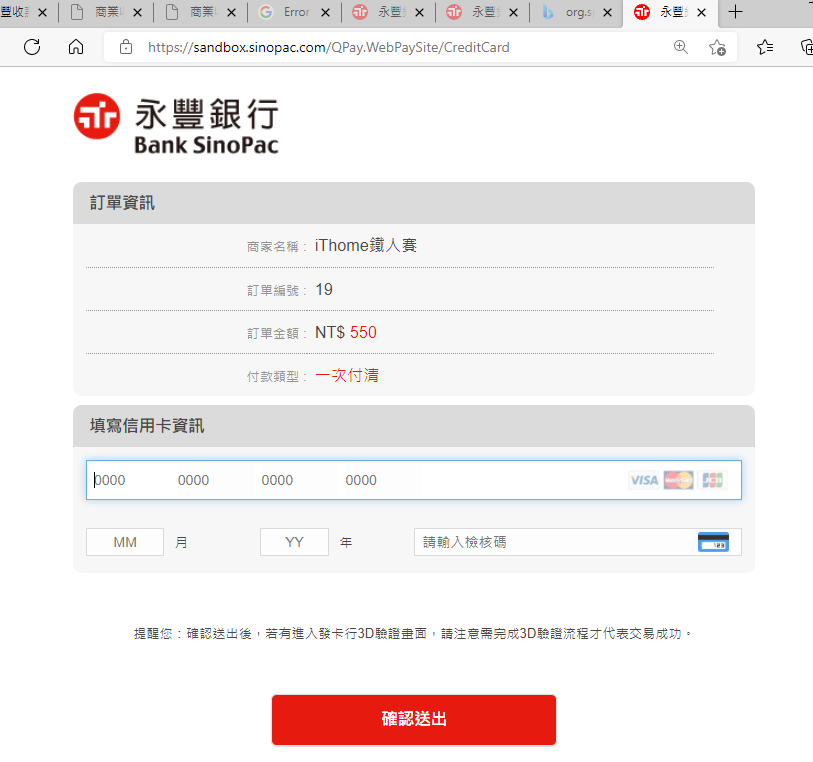Close the first inactive 永豐 tab
Viewport: 813px width, 762px height.
[x=419, y=12]
